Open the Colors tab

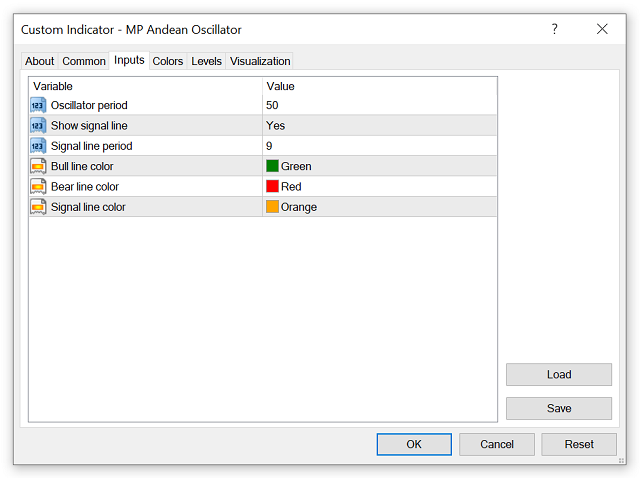tap(168, 61)
